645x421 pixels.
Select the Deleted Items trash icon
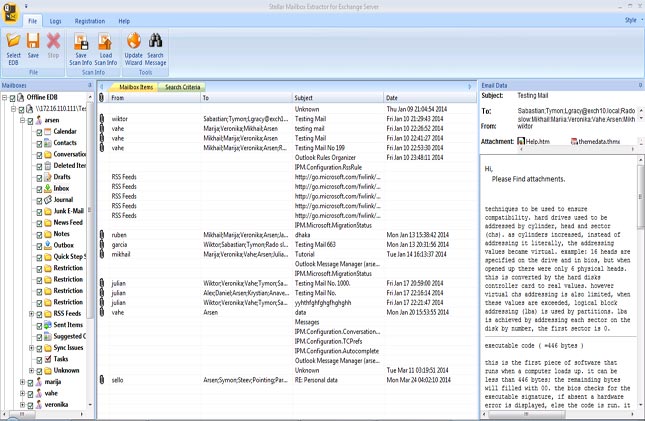[48, 165]
